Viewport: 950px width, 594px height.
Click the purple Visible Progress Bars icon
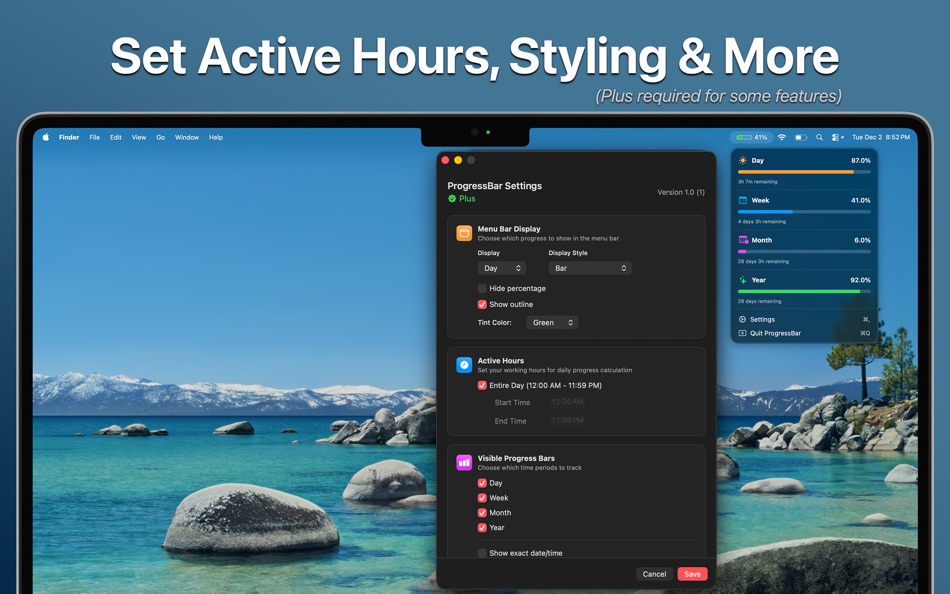[463, 462]
